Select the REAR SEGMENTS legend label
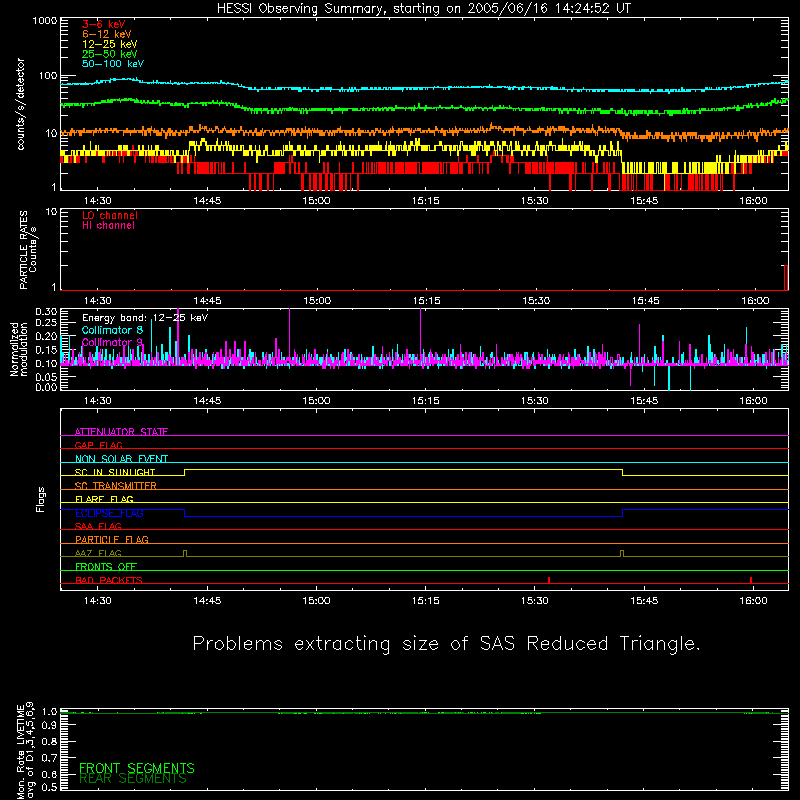Image resolution: width=800 pixels, height=800 pixels. (133, 779)
